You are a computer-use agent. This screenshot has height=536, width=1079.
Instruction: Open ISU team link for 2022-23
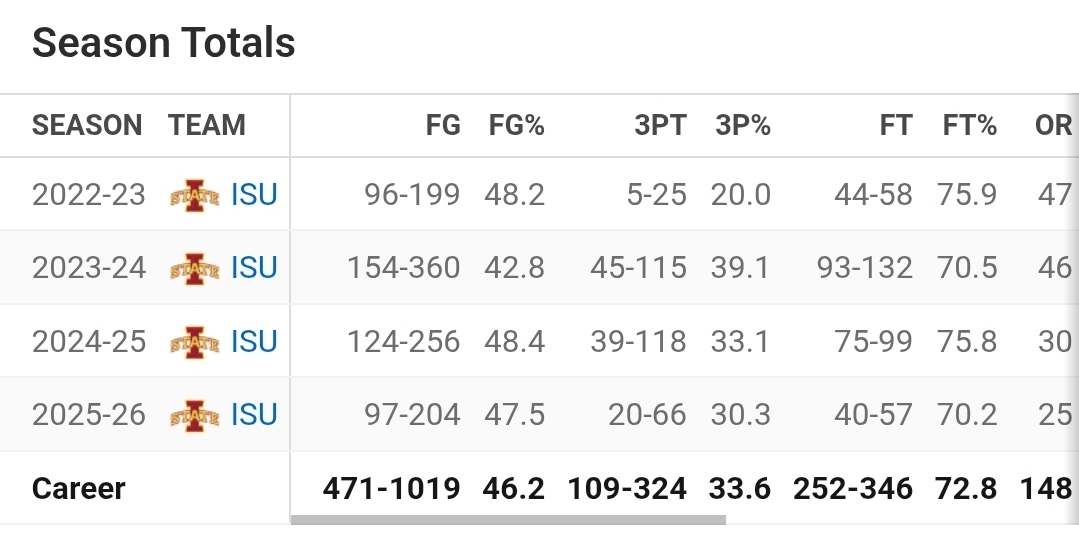[253, 194]
